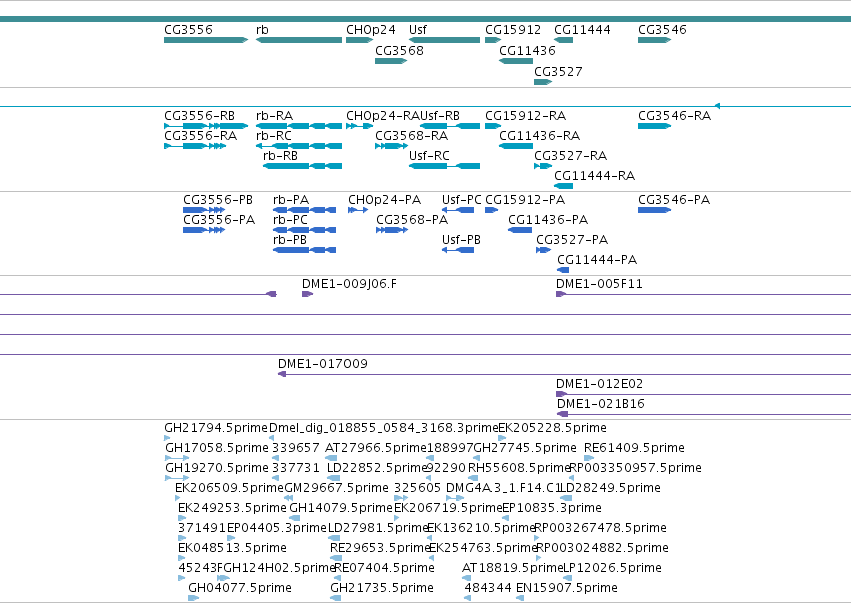Open the Usf gene feature
851x603 pixels.
pyautogui.click(x=444, y=40)
